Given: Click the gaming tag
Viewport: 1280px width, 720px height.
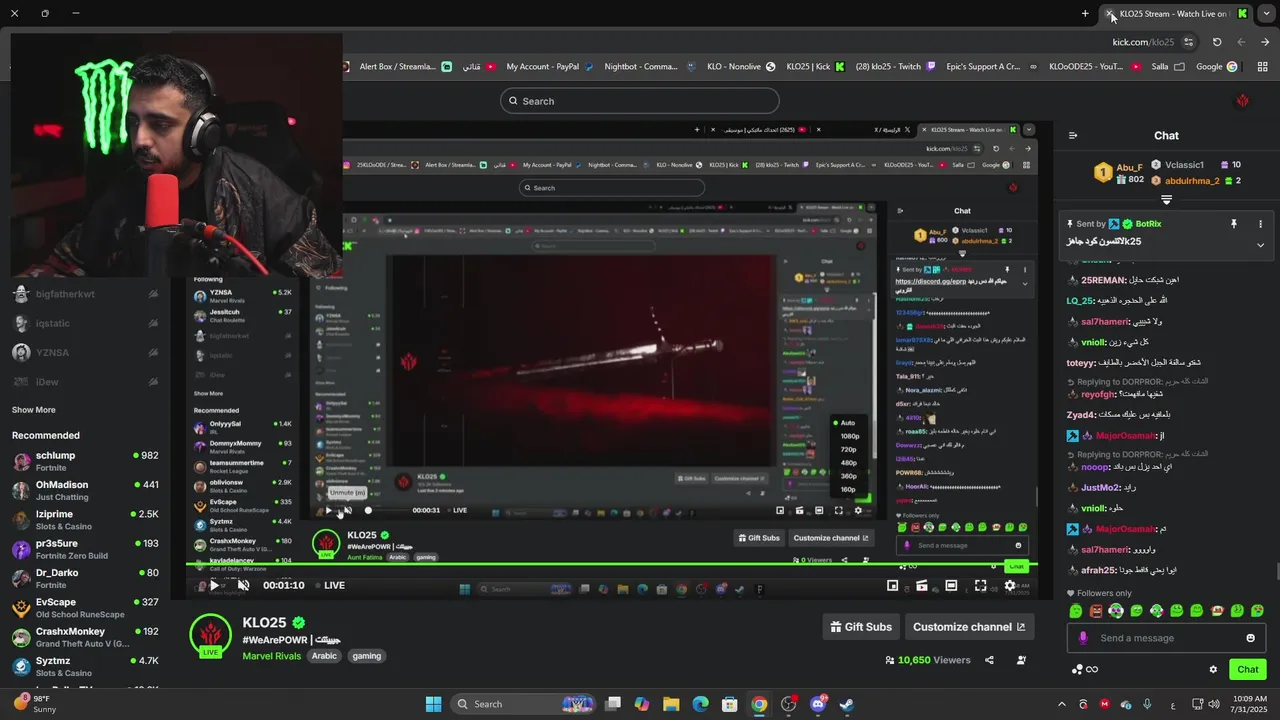Looking at the screenshot, I should click(x=367, y=656).
